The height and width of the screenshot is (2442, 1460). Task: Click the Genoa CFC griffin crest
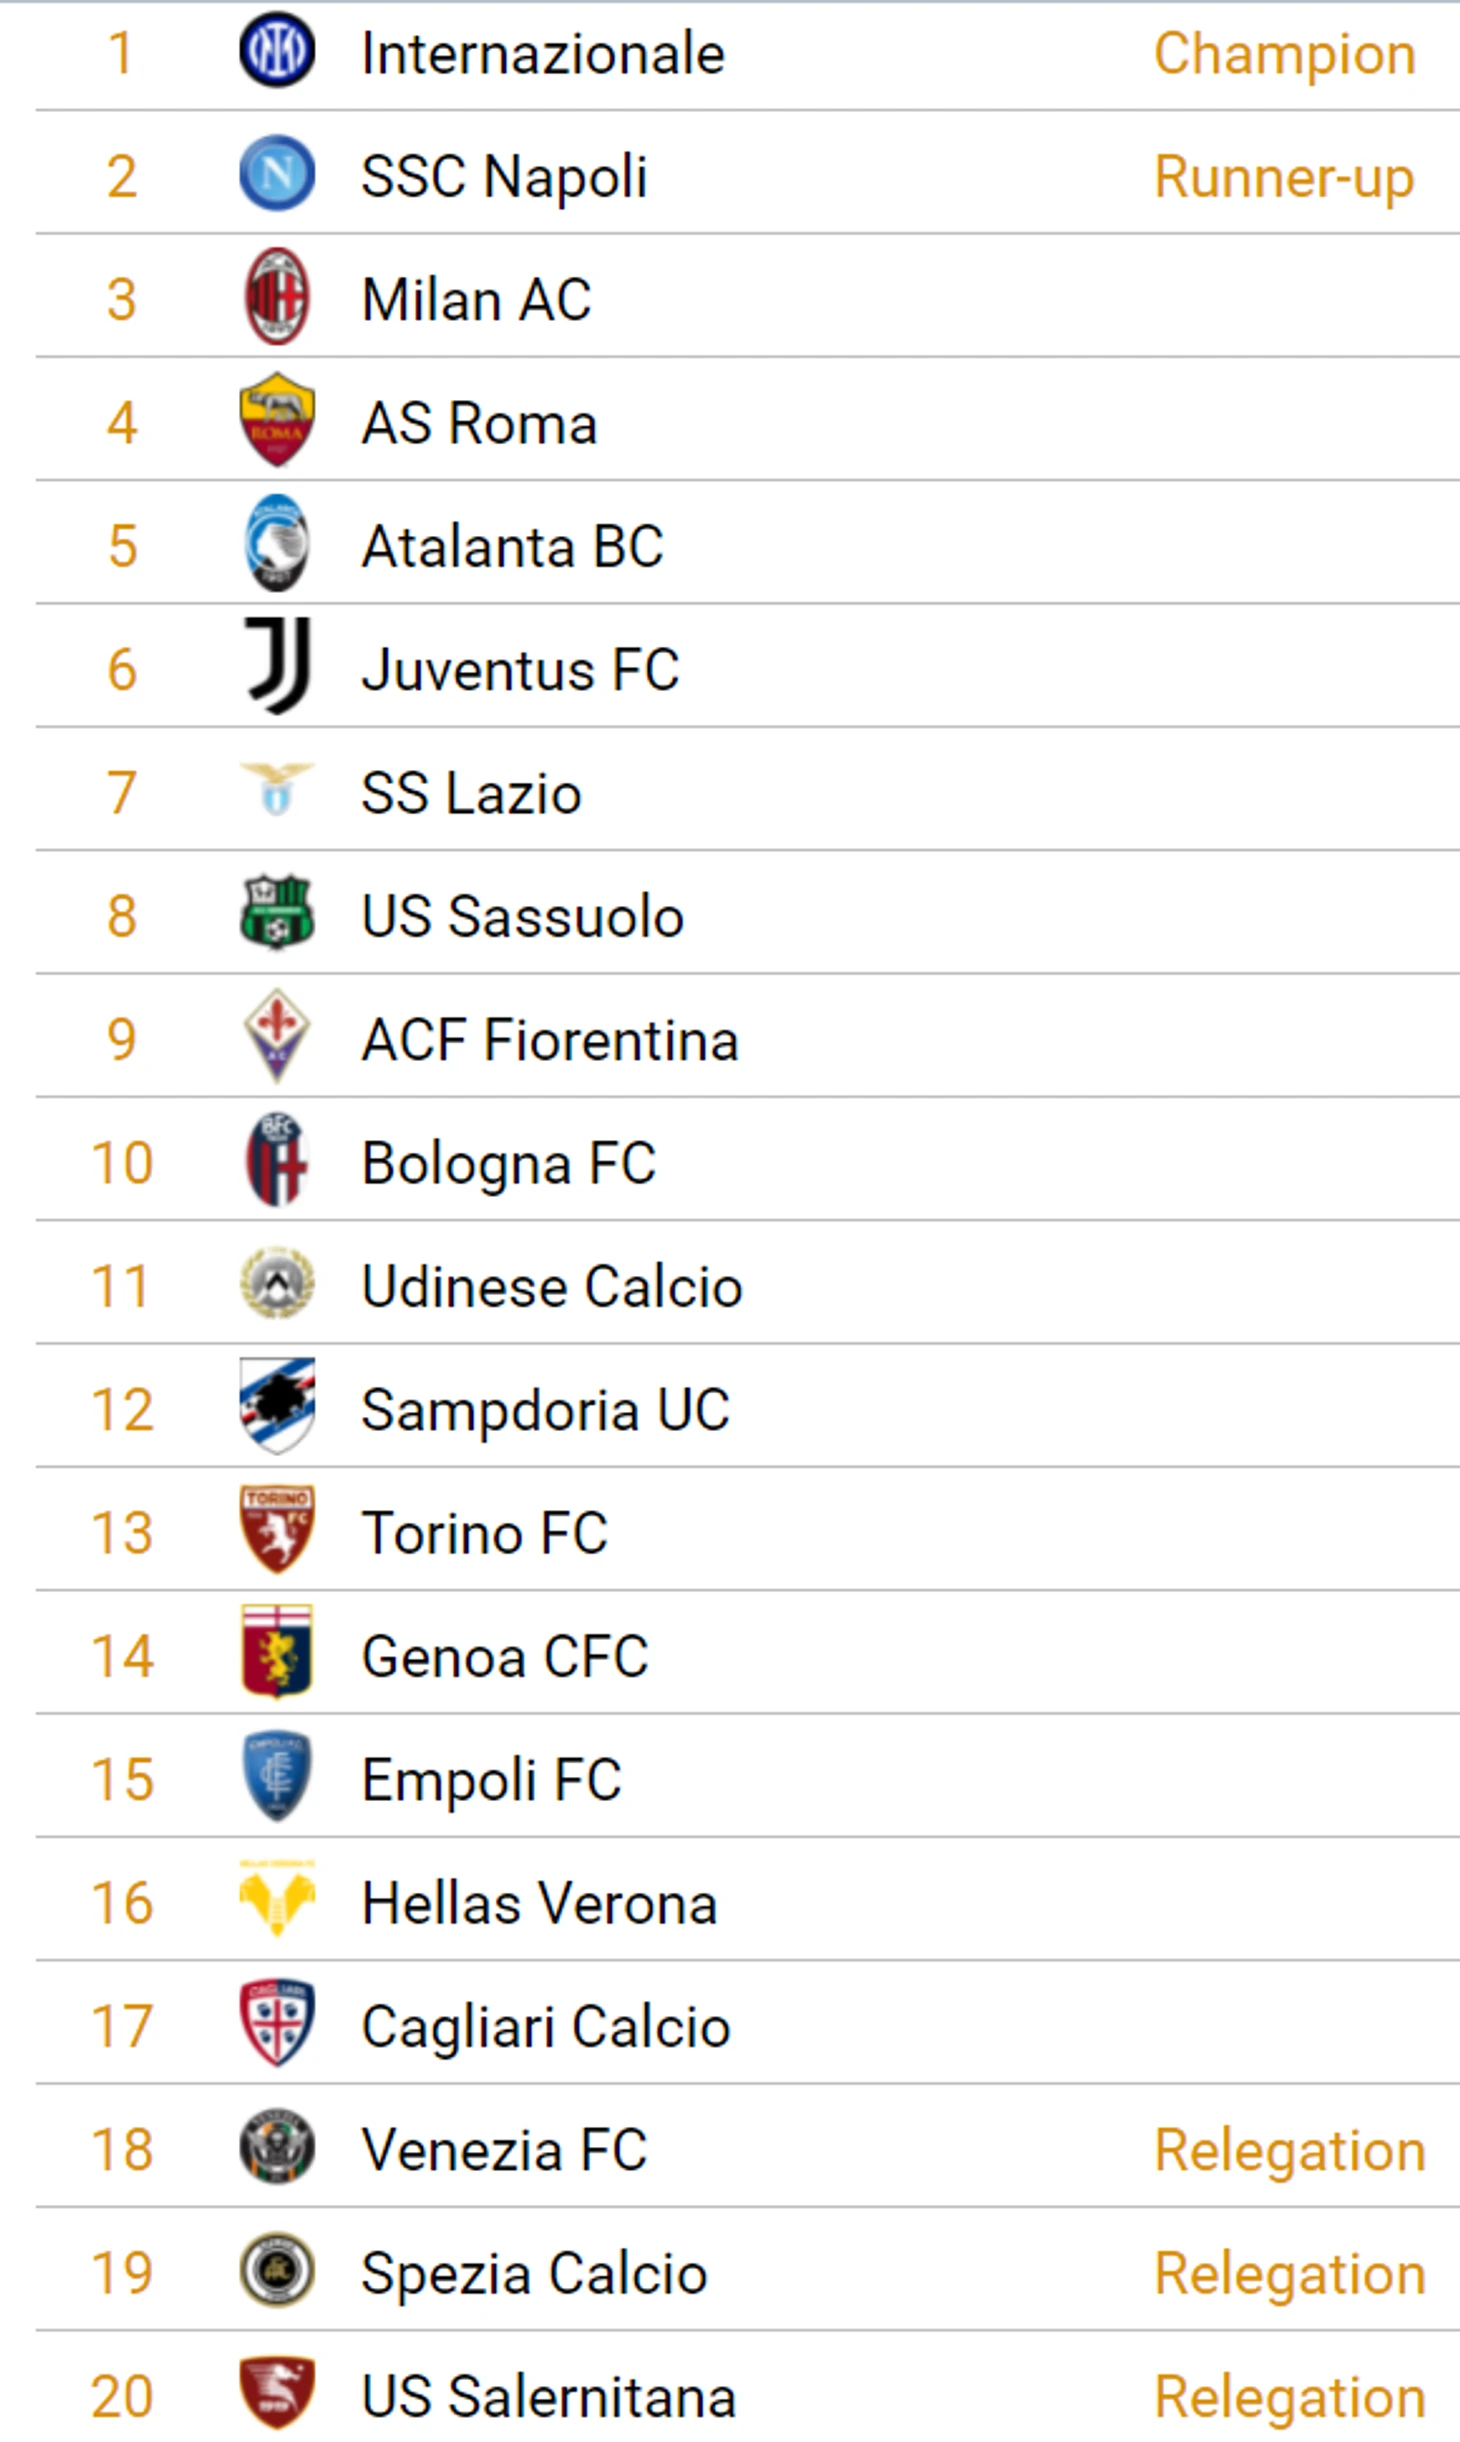tap(277, 1654)
